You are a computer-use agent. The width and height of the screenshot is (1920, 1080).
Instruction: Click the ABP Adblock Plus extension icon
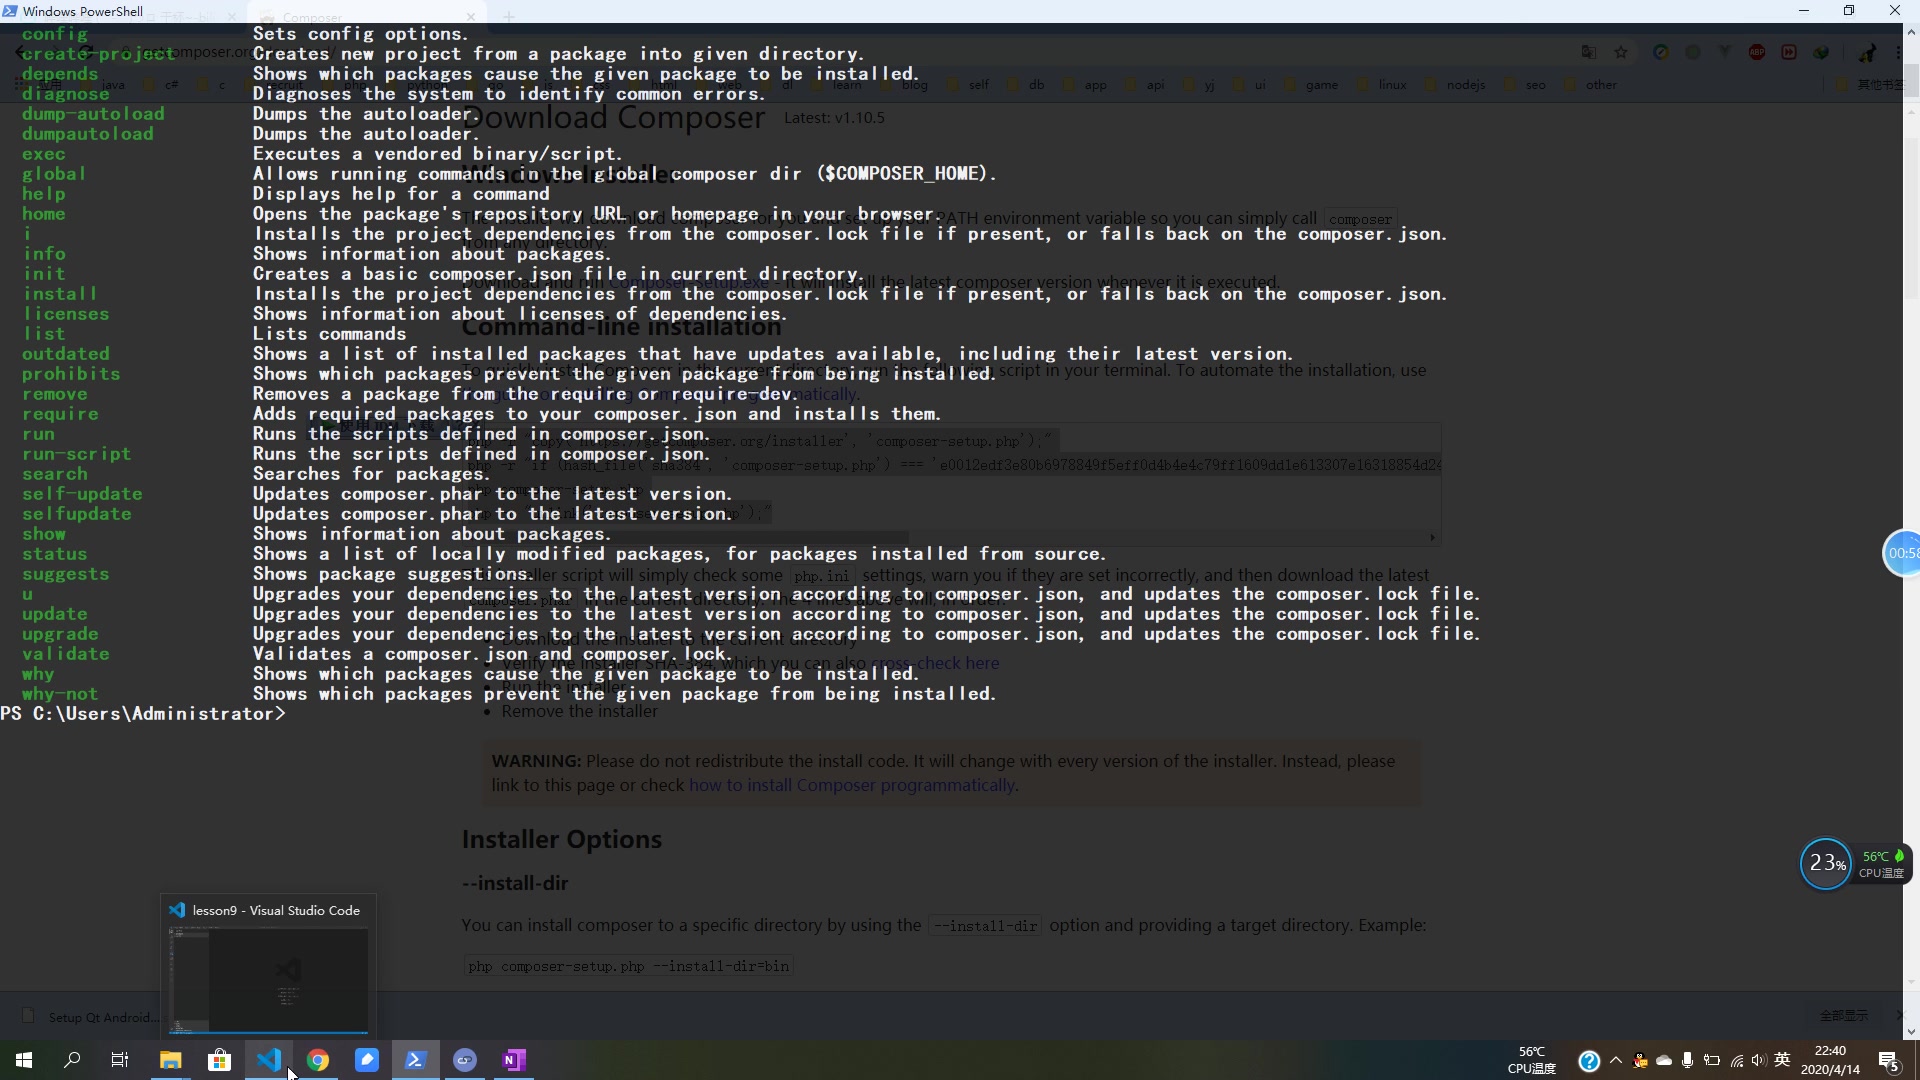tap(1757, 52)
